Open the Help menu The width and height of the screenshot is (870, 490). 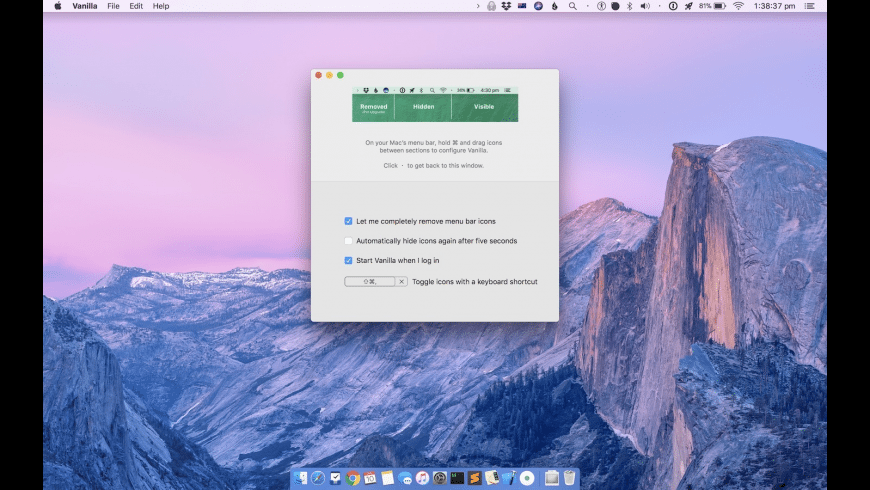pyautogui.click(x=160, y=6)
